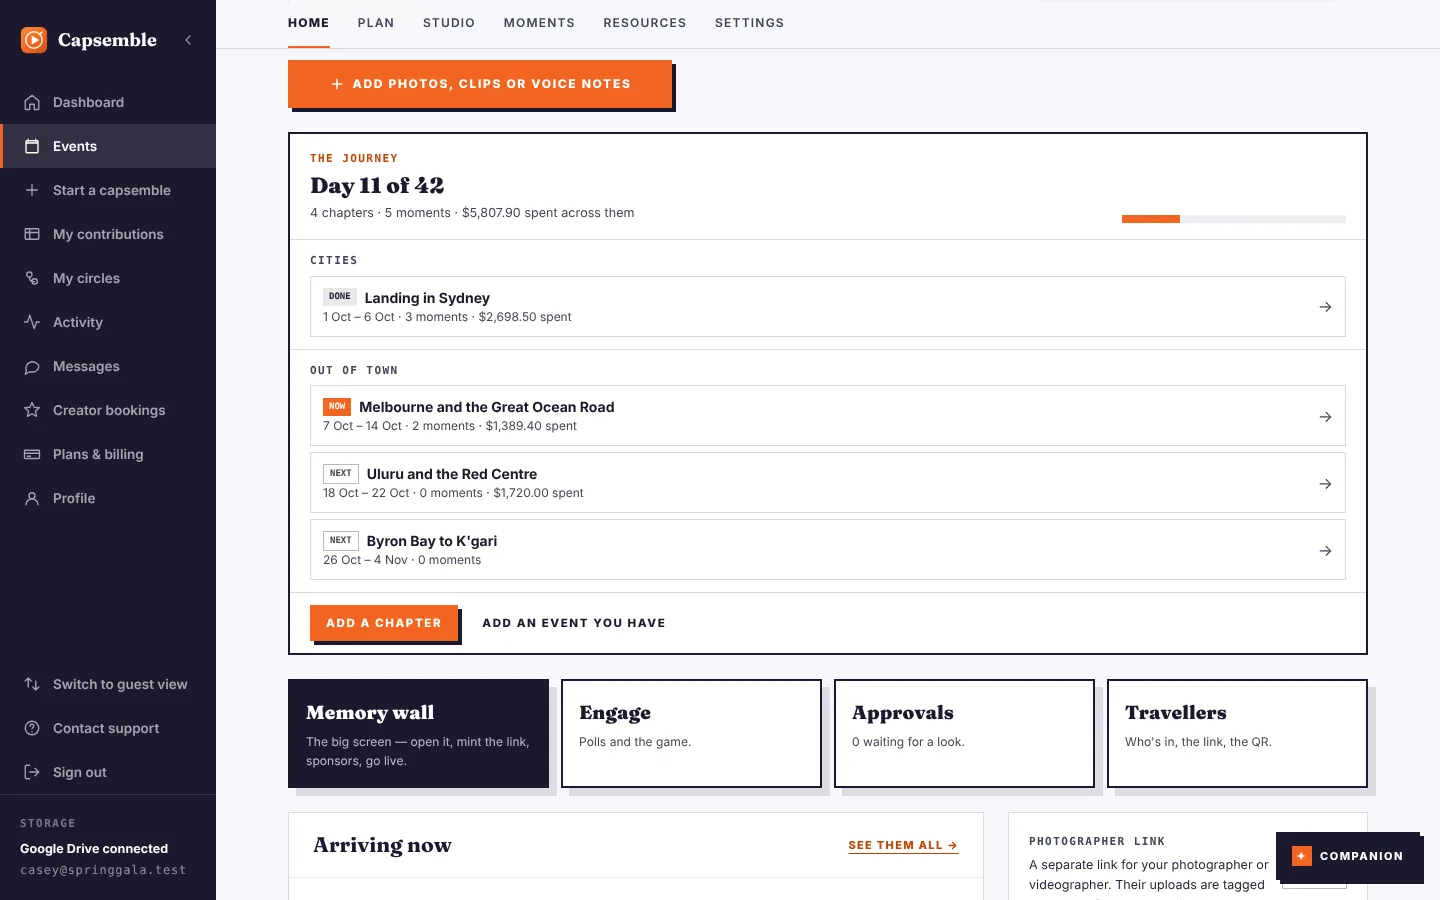This screenshot has height=900, width=1440.
Task: Click the Contact support help icon
Action: pos(32,728)
